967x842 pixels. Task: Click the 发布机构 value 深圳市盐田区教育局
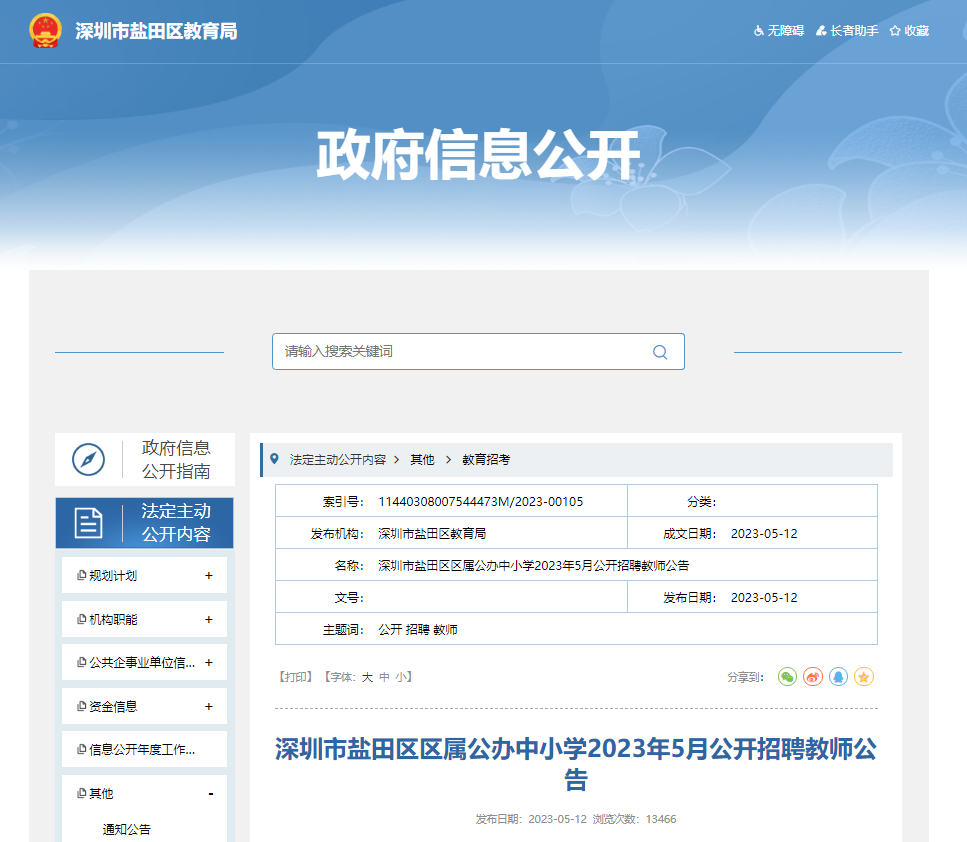click(x=432, y=534)
